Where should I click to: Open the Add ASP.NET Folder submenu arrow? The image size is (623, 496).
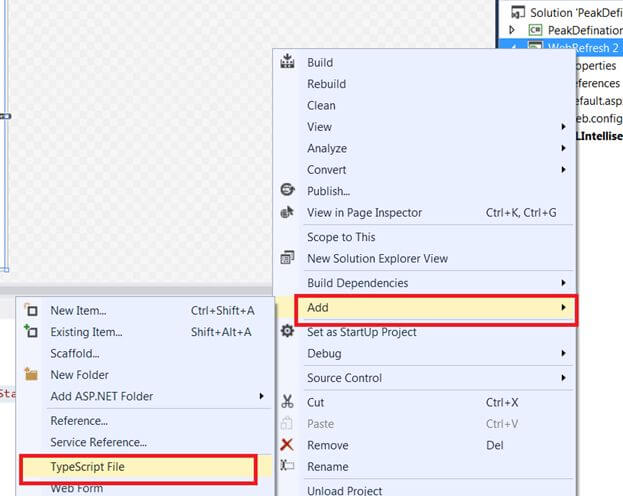[261, 396]
